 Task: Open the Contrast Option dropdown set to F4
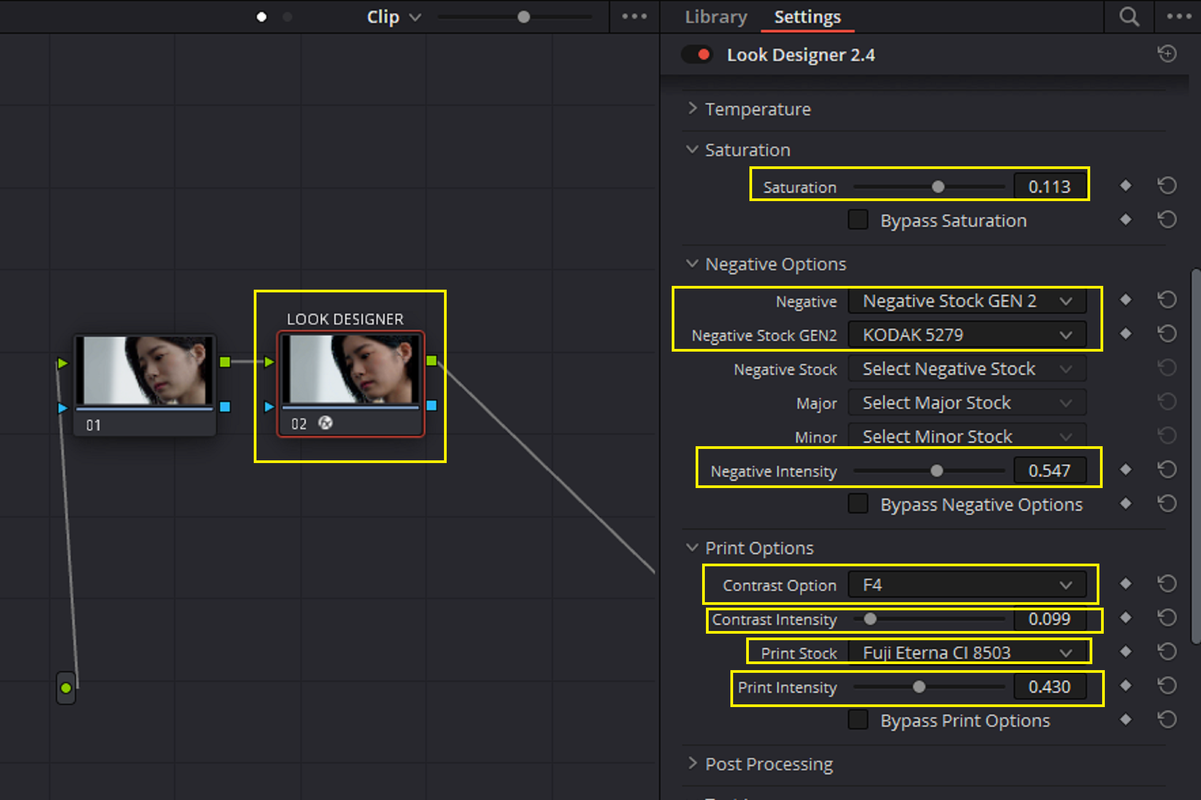coord(967,585)
